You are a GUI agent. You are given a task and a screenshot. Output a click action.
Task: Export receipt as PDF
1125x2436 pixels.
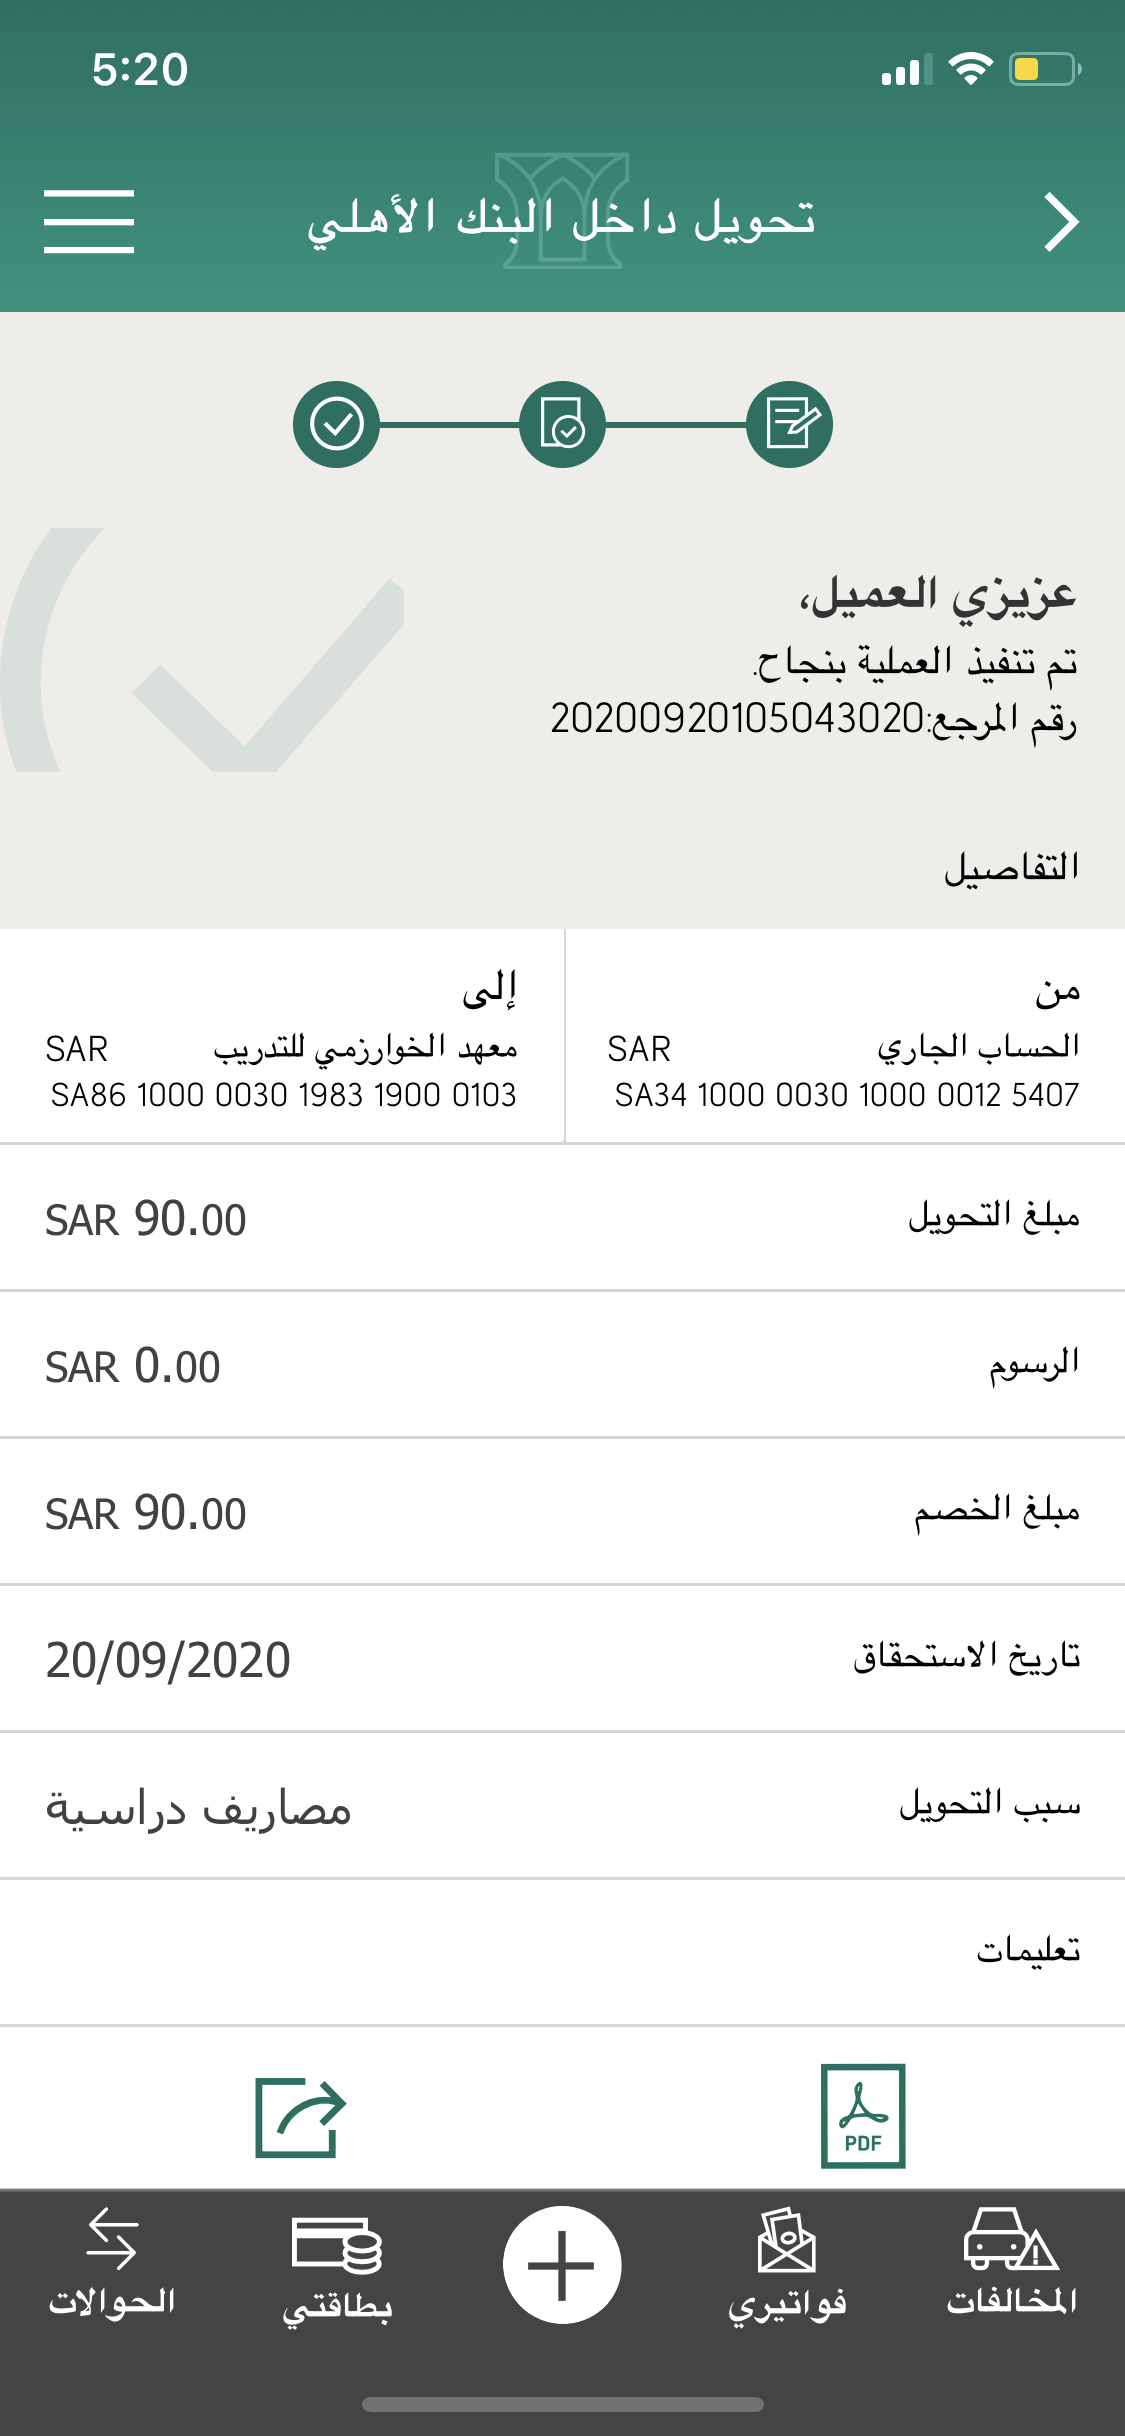[x=862, y=2115]
